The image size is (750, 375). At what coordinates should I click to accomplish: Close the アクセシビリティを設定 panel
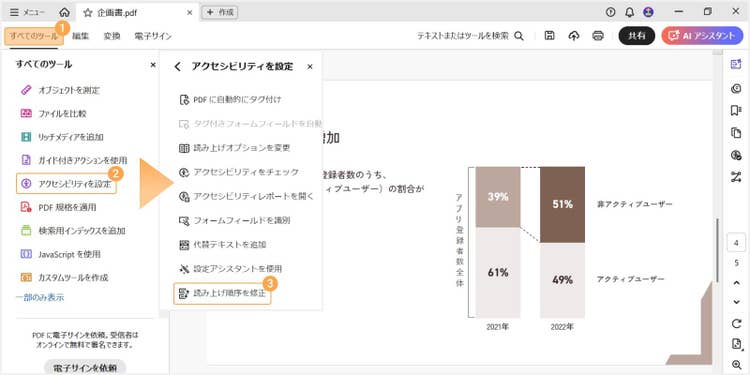309,66
